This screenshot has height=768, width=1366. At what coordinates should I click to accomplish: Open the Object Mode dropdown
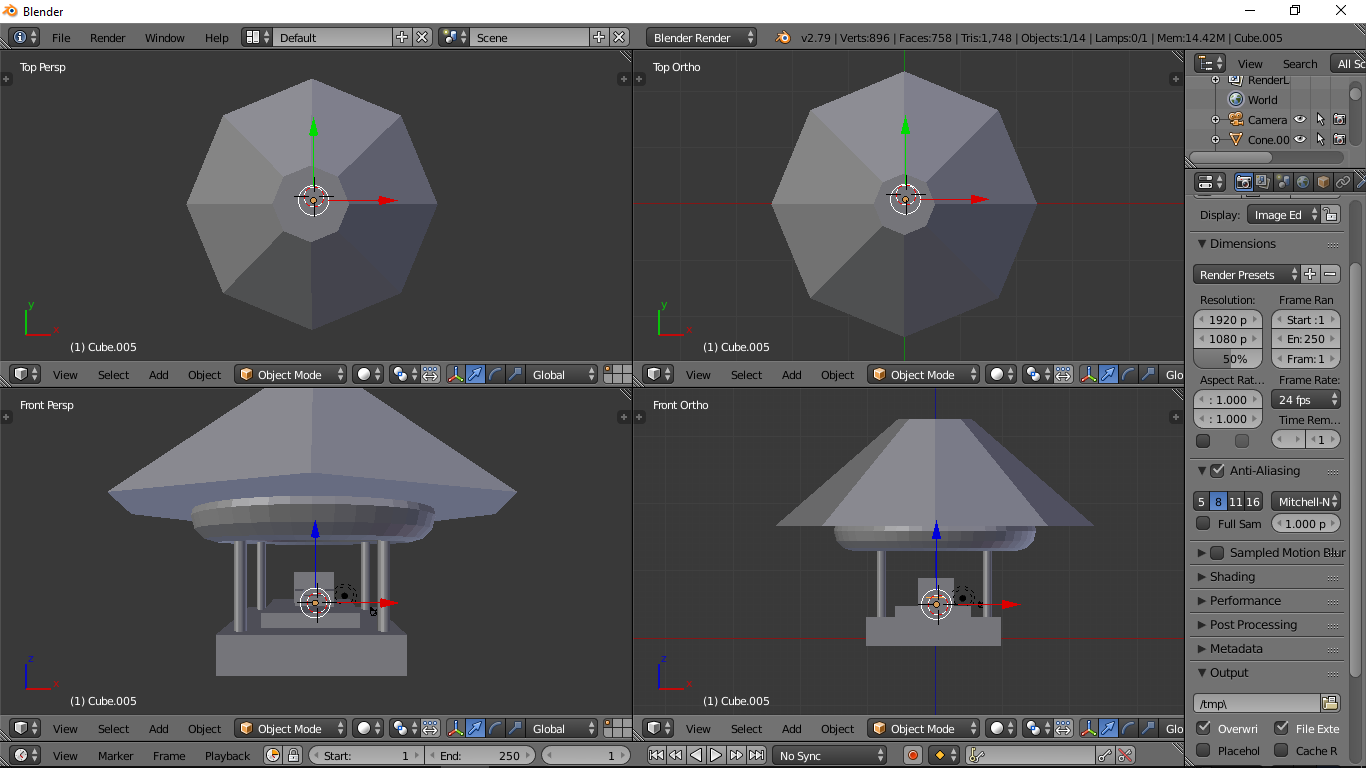point(290,374)
